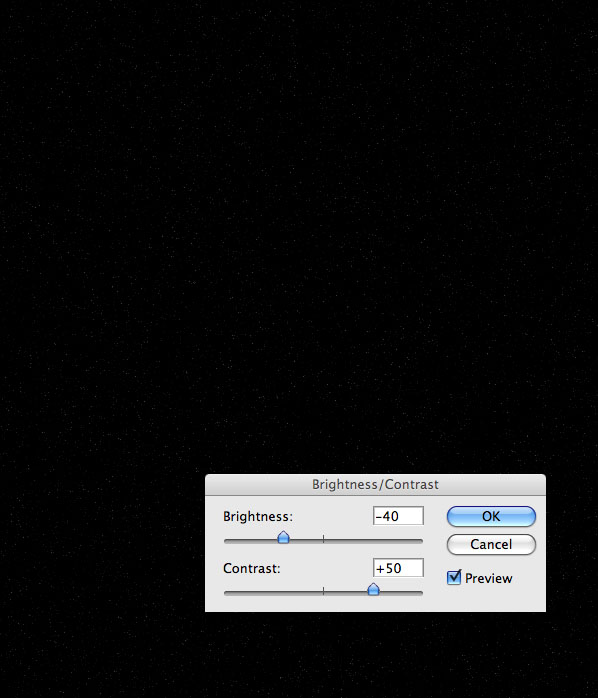Click the Brightness label

point(258,516)
